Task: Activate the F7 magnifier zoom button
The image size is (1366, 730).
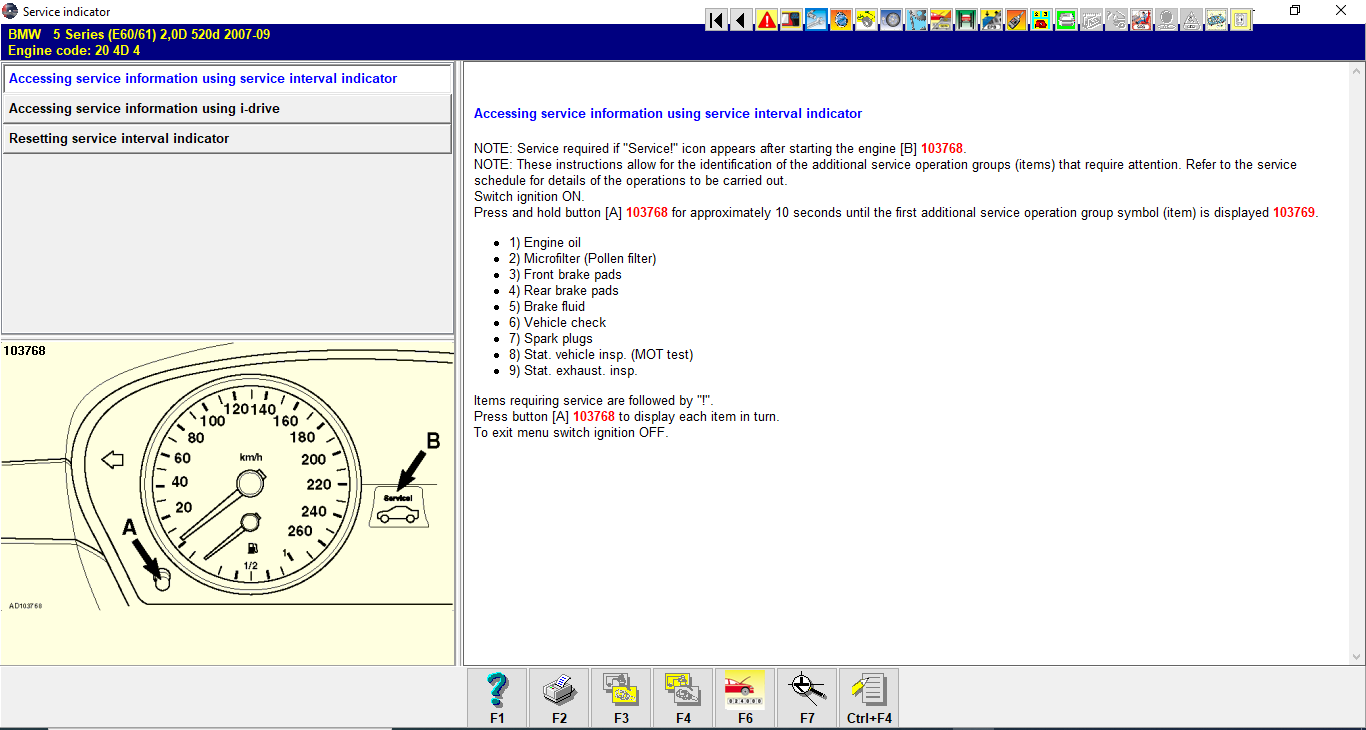Action: 808,698
